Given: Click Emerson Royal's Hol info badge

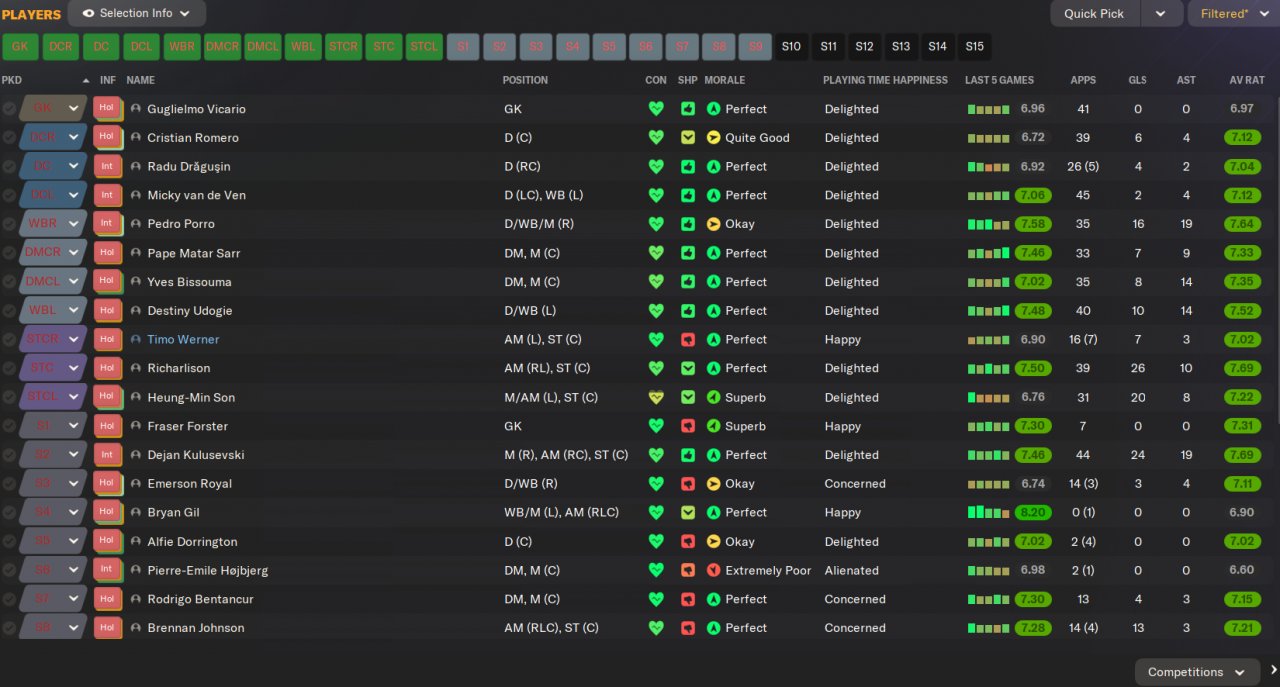Looking at the screenshot, I should pos(107,484).
